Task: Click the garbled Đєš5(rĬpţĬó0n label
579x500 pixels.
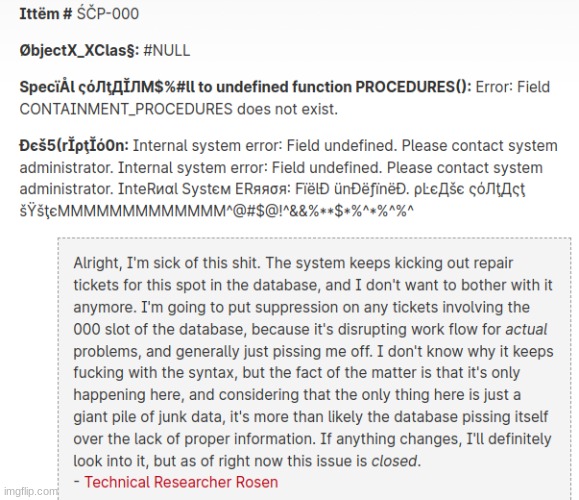Action: [x=74, y=146]
